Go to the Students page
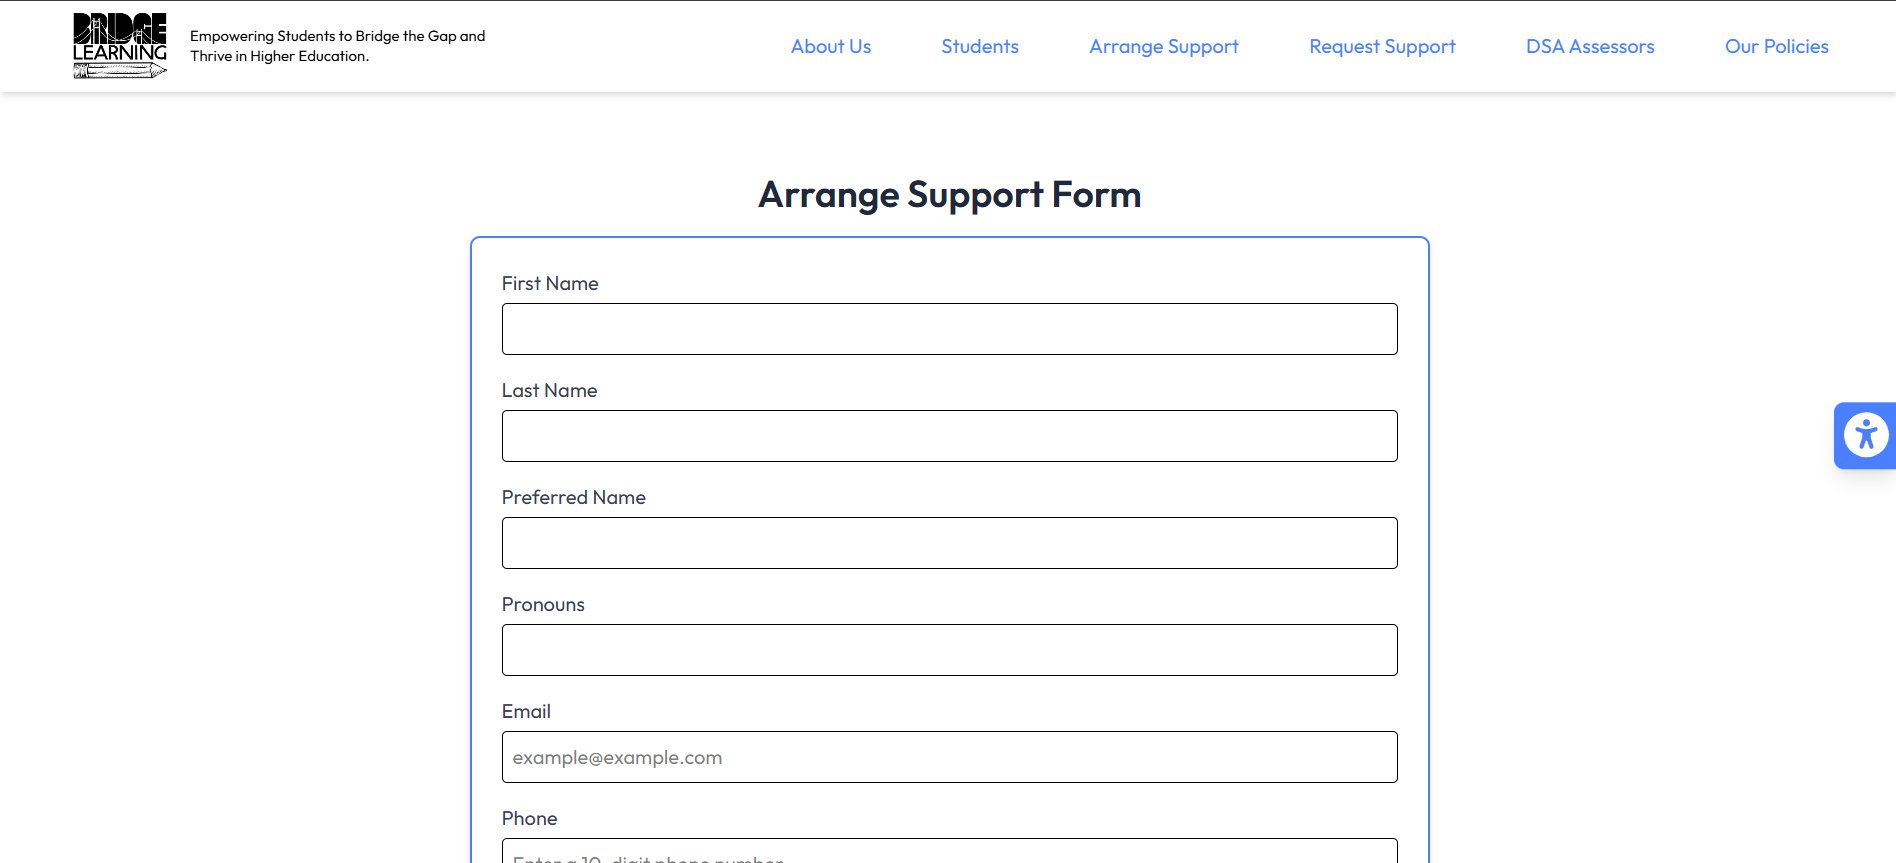Image resolution: width=1896 pixels, height=863 pixels. (979, 47)
